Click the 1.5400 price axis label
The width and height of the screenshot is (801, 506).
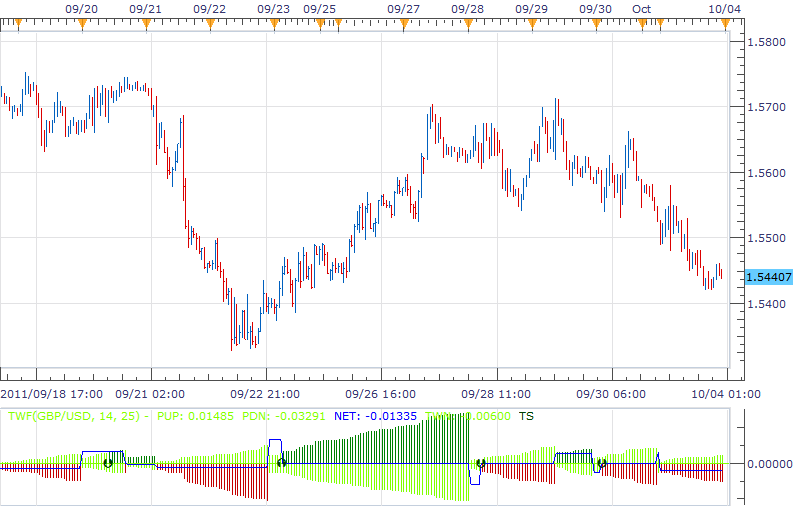click(766, 304)
